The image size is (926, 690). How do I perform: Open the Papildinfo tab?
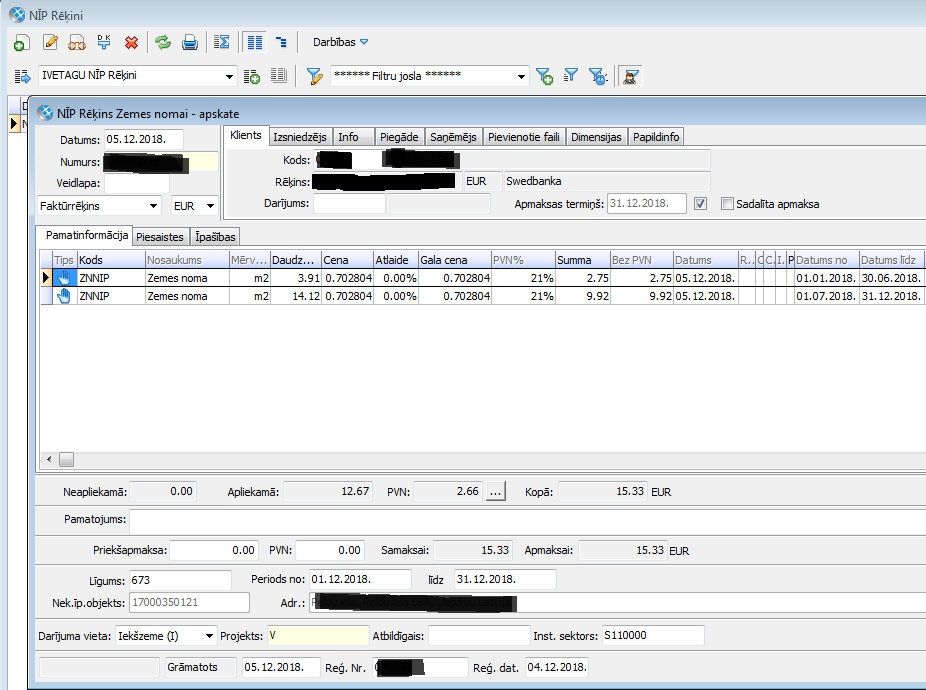click(x=656, y=137)
